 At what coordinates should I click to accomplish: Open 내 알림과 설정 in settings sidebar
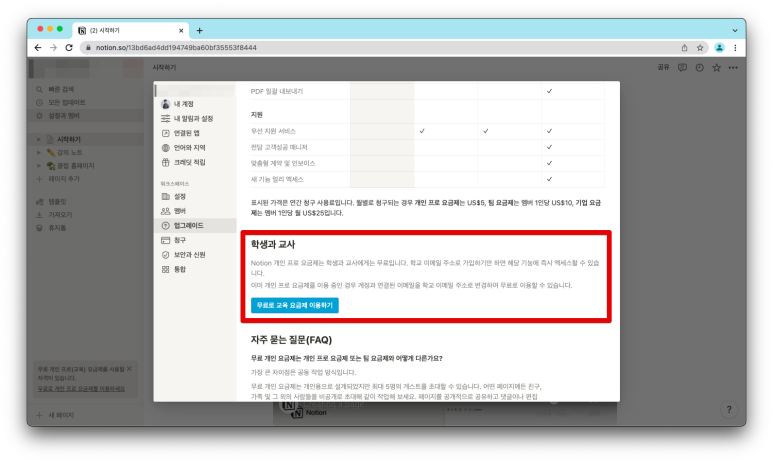tap(192, 118)
